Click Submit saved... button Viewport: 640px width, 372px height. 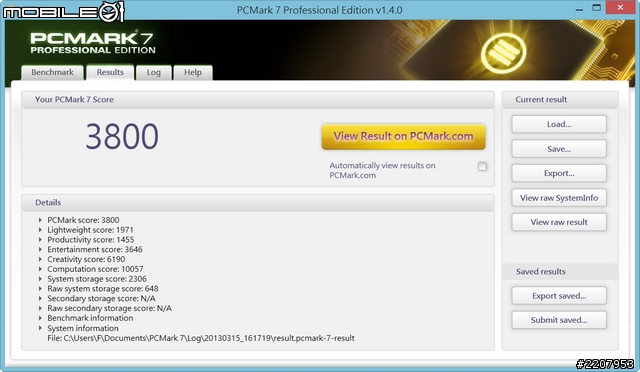tap(559, 320)
